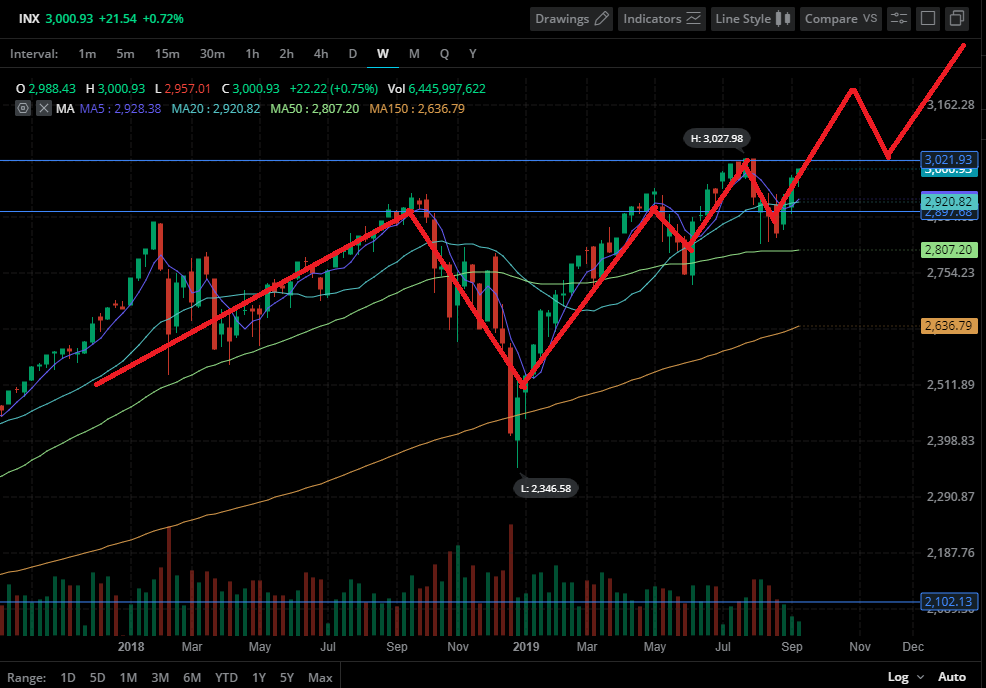The height and width of the screenshot is (688, 986).
Task: Select the 30m interval
Action: tap(212, 54)
